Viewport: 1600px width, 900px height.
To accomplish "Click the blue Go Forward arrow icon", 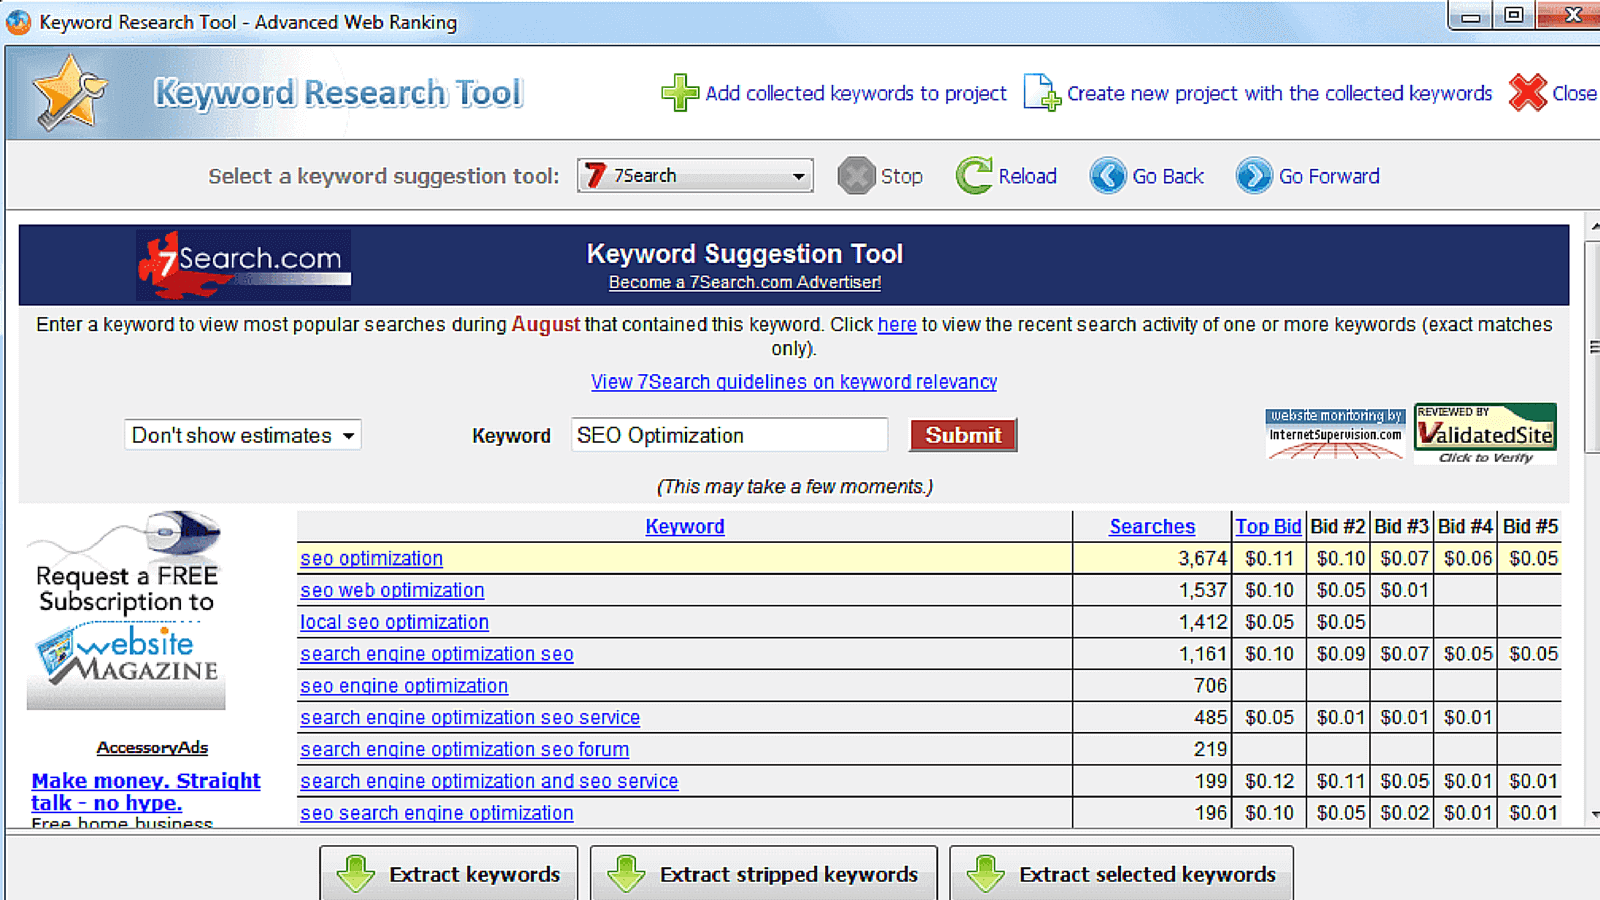I will 1253,176.
